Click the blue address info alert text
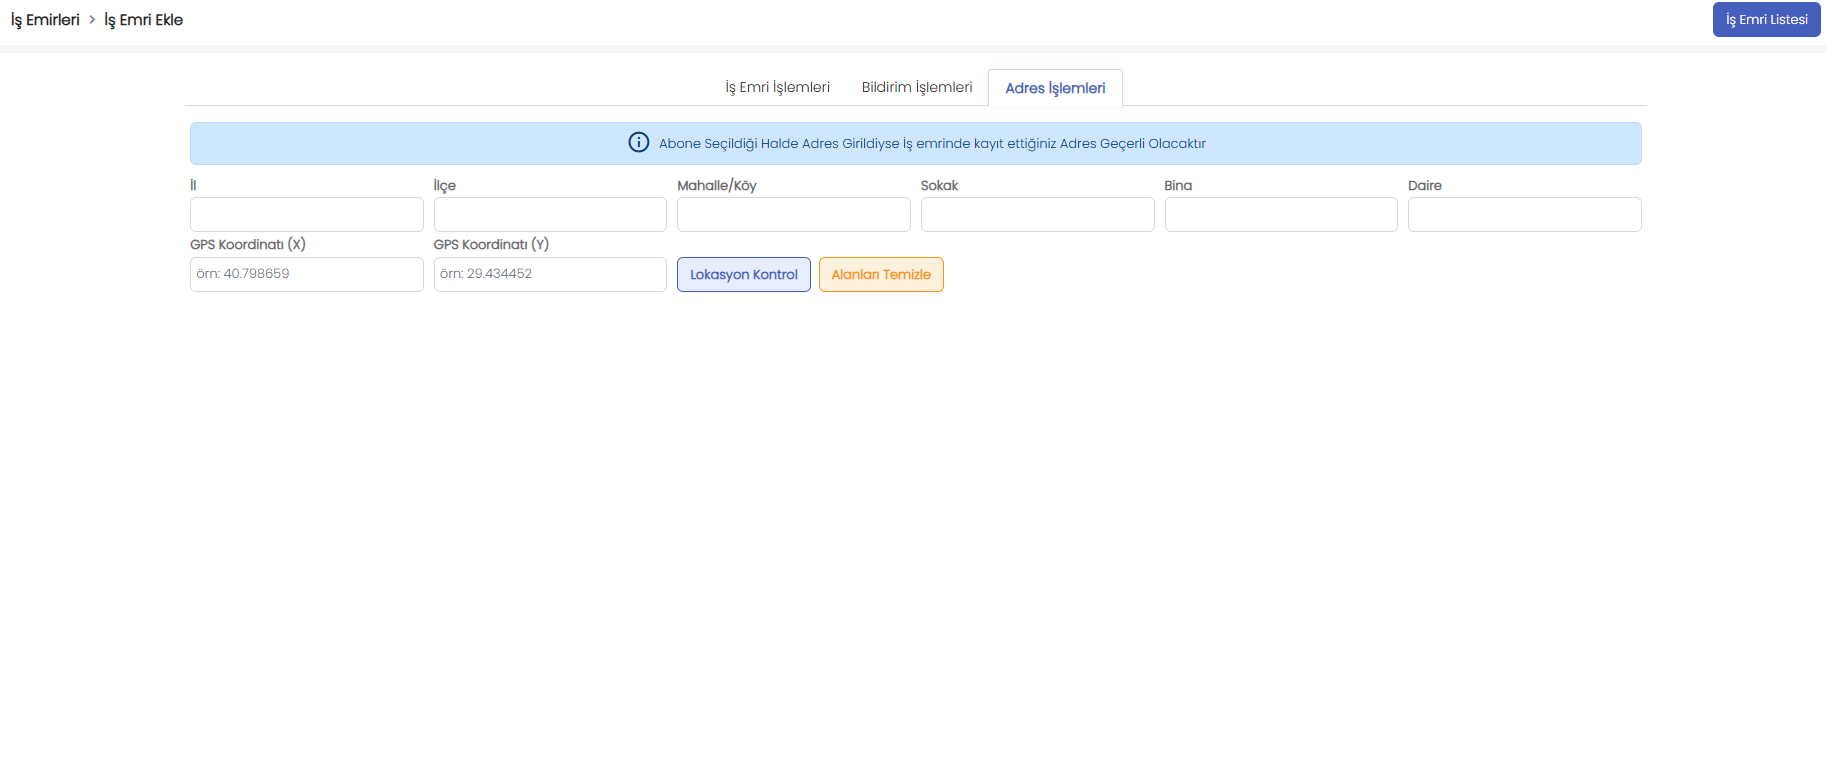Image resolution: width=1840 pixels, height=772 pixels. point(932,143)
